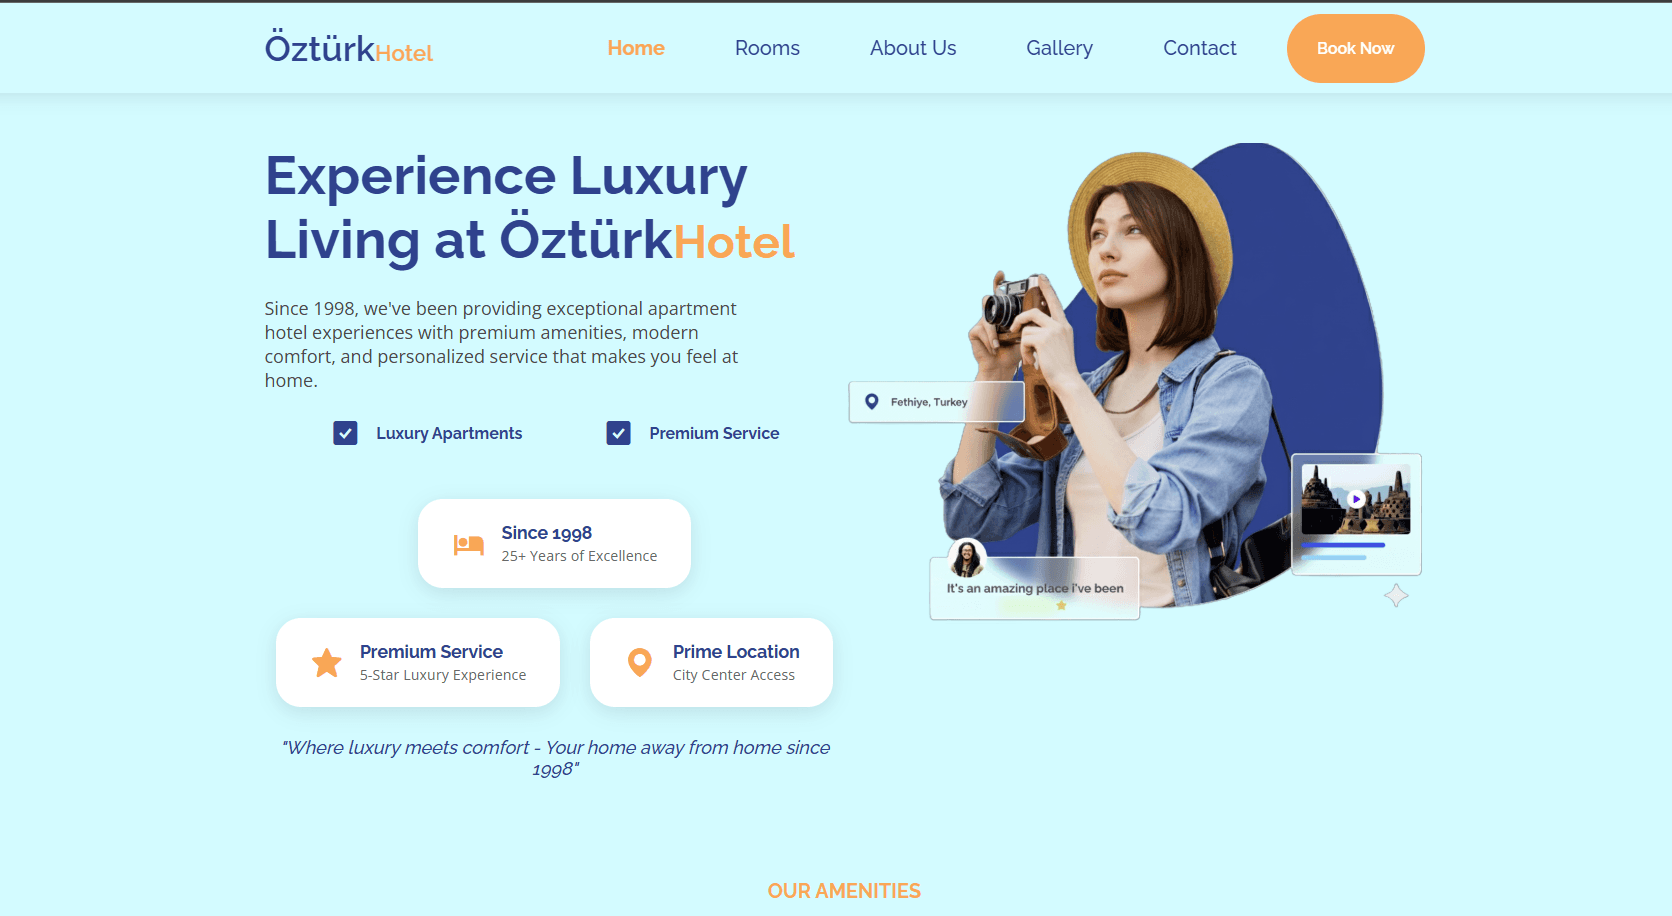Click the OUR AMENITIES heading

click(x=844, y=891)
